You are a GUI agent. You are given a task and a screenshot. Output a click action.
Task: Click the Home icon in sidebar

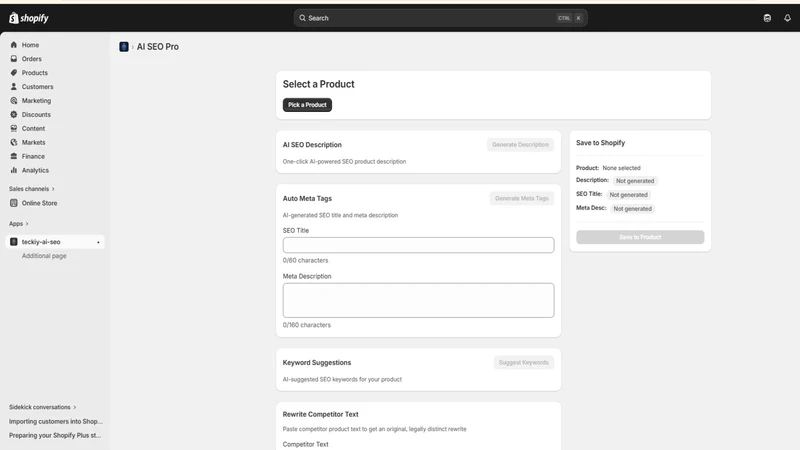click(x=14, y=45)
